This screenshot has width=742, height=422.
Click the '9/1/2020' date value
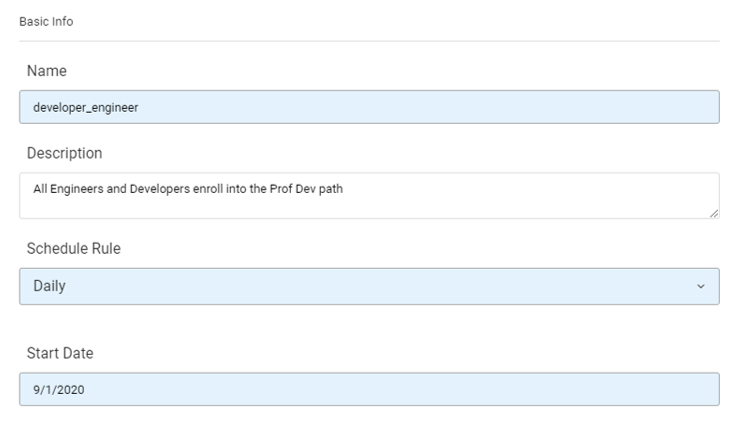point(59,390)
